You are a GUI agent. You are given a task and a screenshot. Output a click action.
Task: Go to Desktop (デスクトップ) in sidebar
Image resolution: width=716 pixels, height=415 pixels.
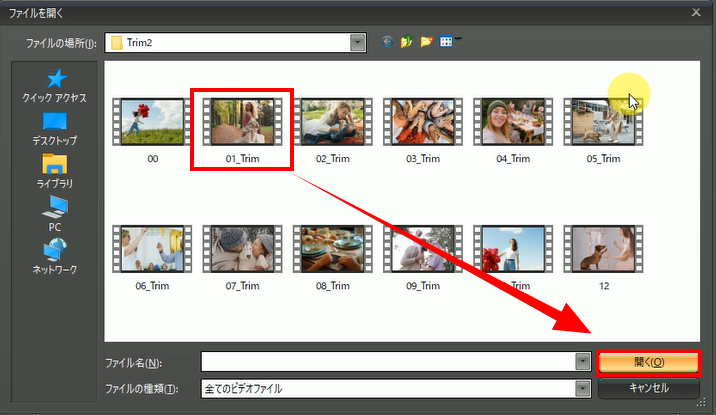coord(54,128)
